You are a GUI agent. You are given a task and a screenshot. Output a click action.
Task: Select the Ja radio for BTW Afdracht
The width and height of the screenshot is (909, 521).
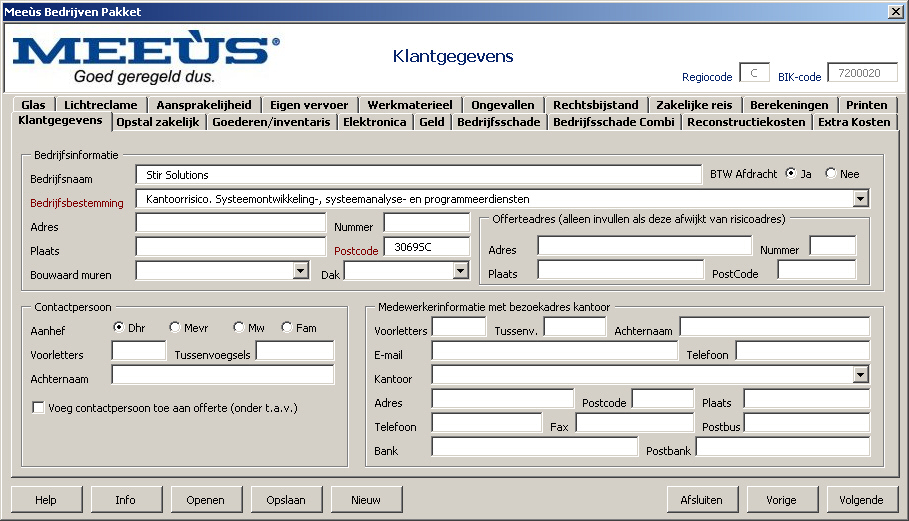point(790,173)
